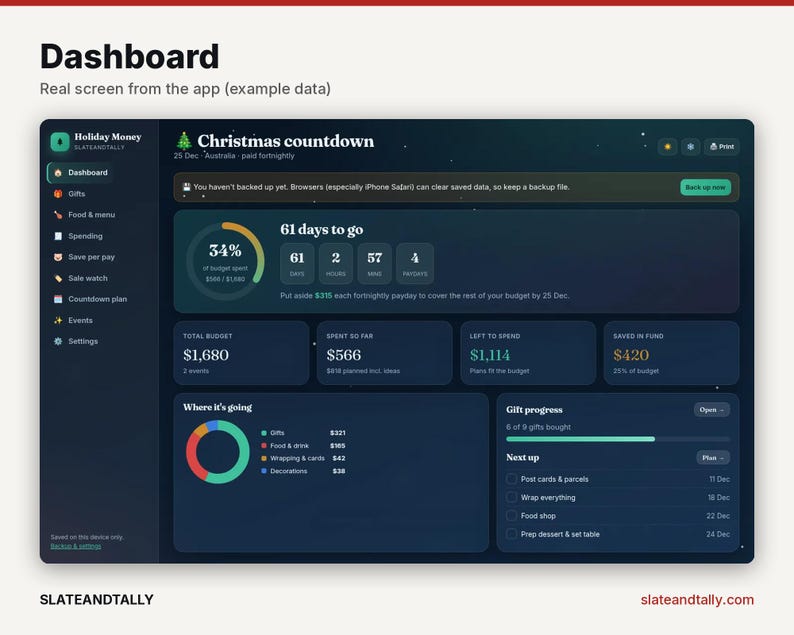Click the gift progress bar
Screen dimensions: 794x635
click(x=618, y=439)
